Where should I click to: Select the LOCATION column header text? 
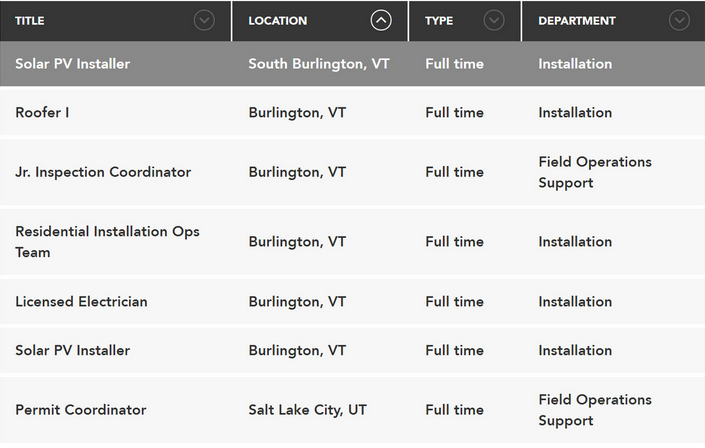point(278,21)
